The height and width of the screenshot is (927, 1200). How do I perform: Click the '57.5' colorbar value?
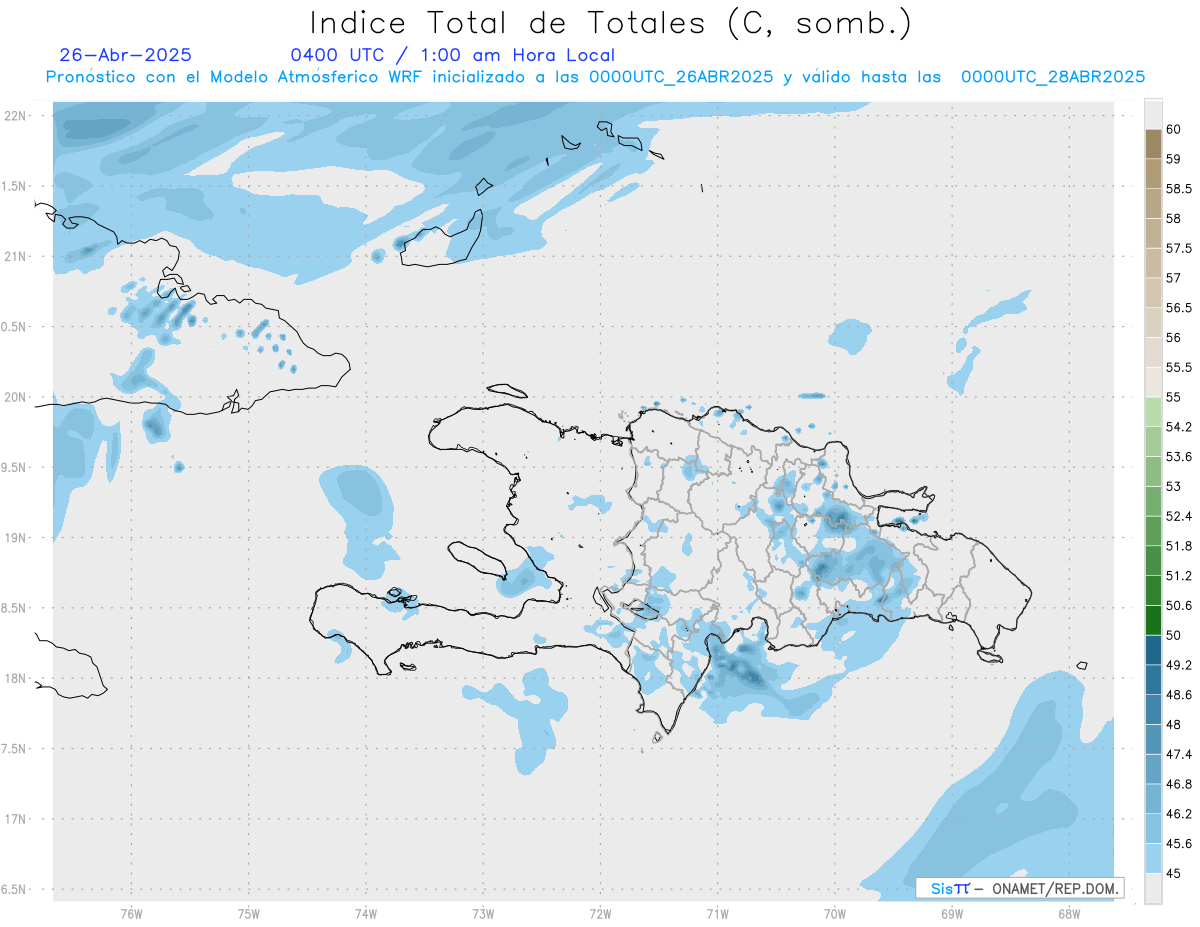[1179, 248]
